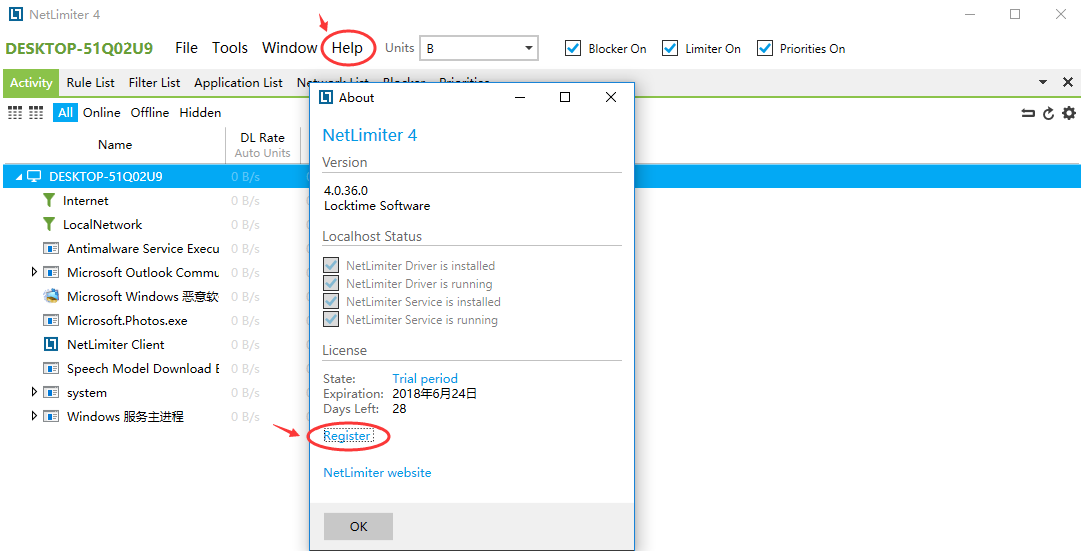This screenshot has height=551, width=1083.
Task: Sort by the Name column header
Action: pyautogui.click(x=115, y=144)
